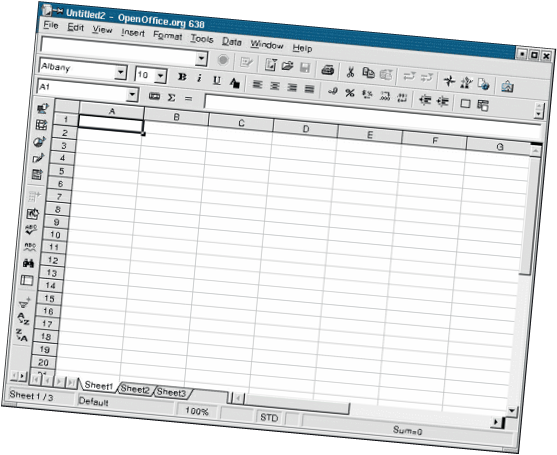Expand the A1 Name Box dropdown

click(132, 94)
